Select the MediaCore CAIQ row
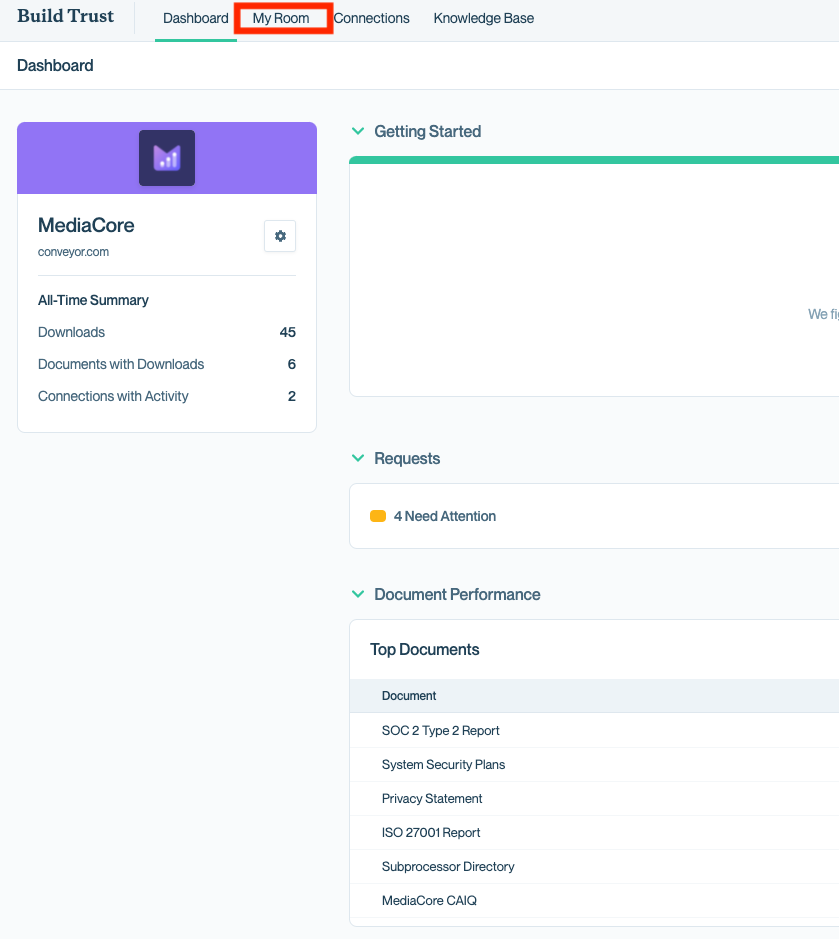 coord(594,901)
